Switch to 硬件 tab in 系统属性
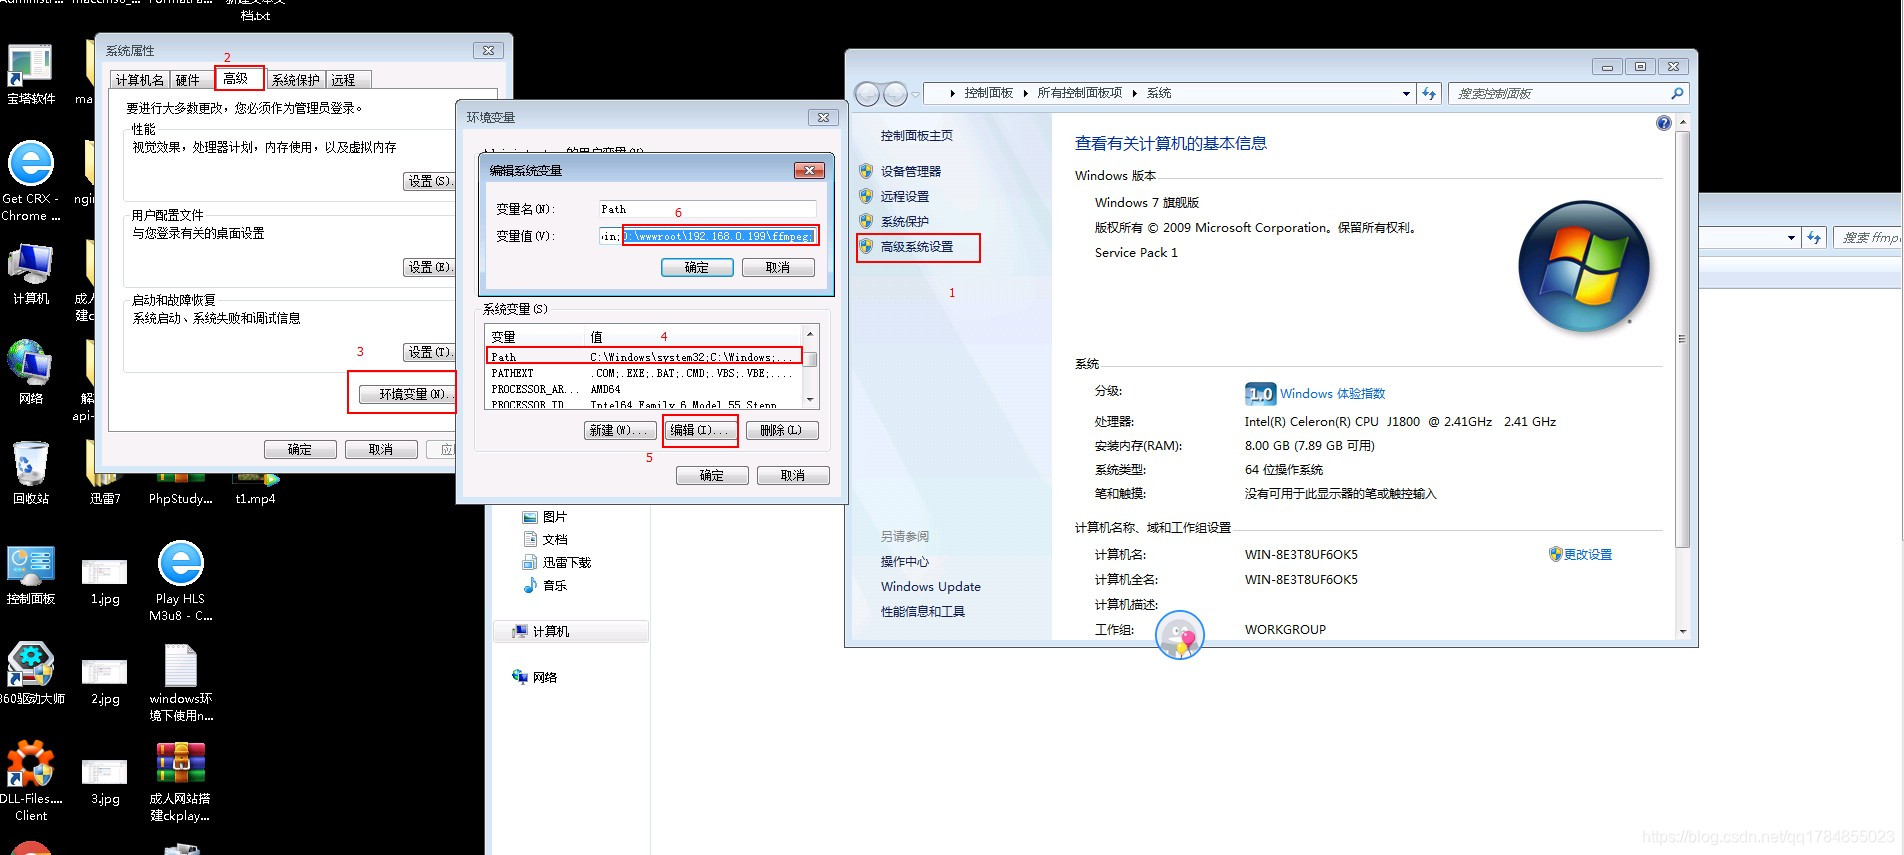This screenshot has height=855, width=1904. (x=189, y=80)
